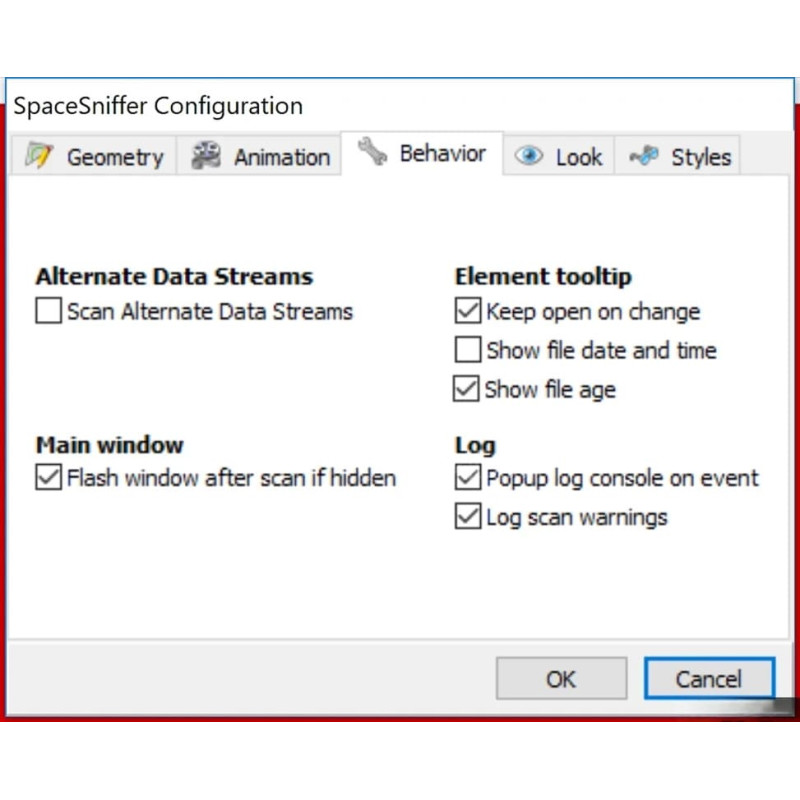
Task: Uncheck Keep open on change
Action: point(468,311)
